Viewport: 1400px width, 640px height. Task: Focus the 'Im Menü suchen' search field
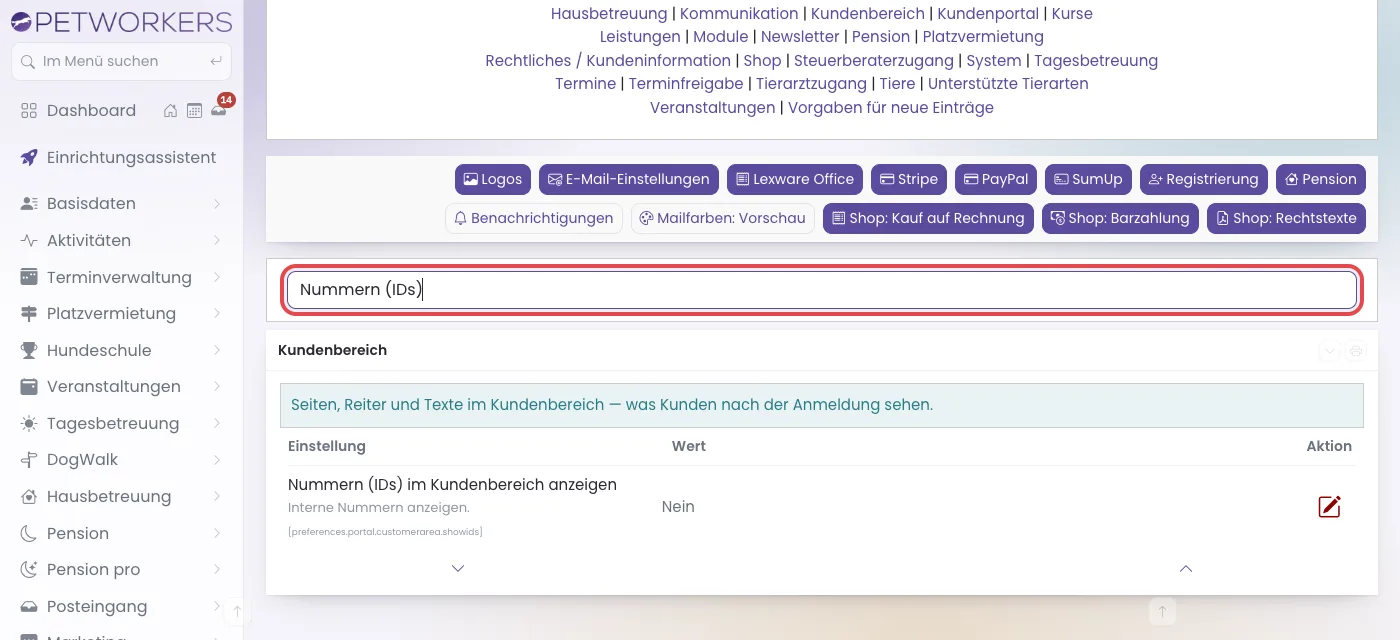click(121, 61)
